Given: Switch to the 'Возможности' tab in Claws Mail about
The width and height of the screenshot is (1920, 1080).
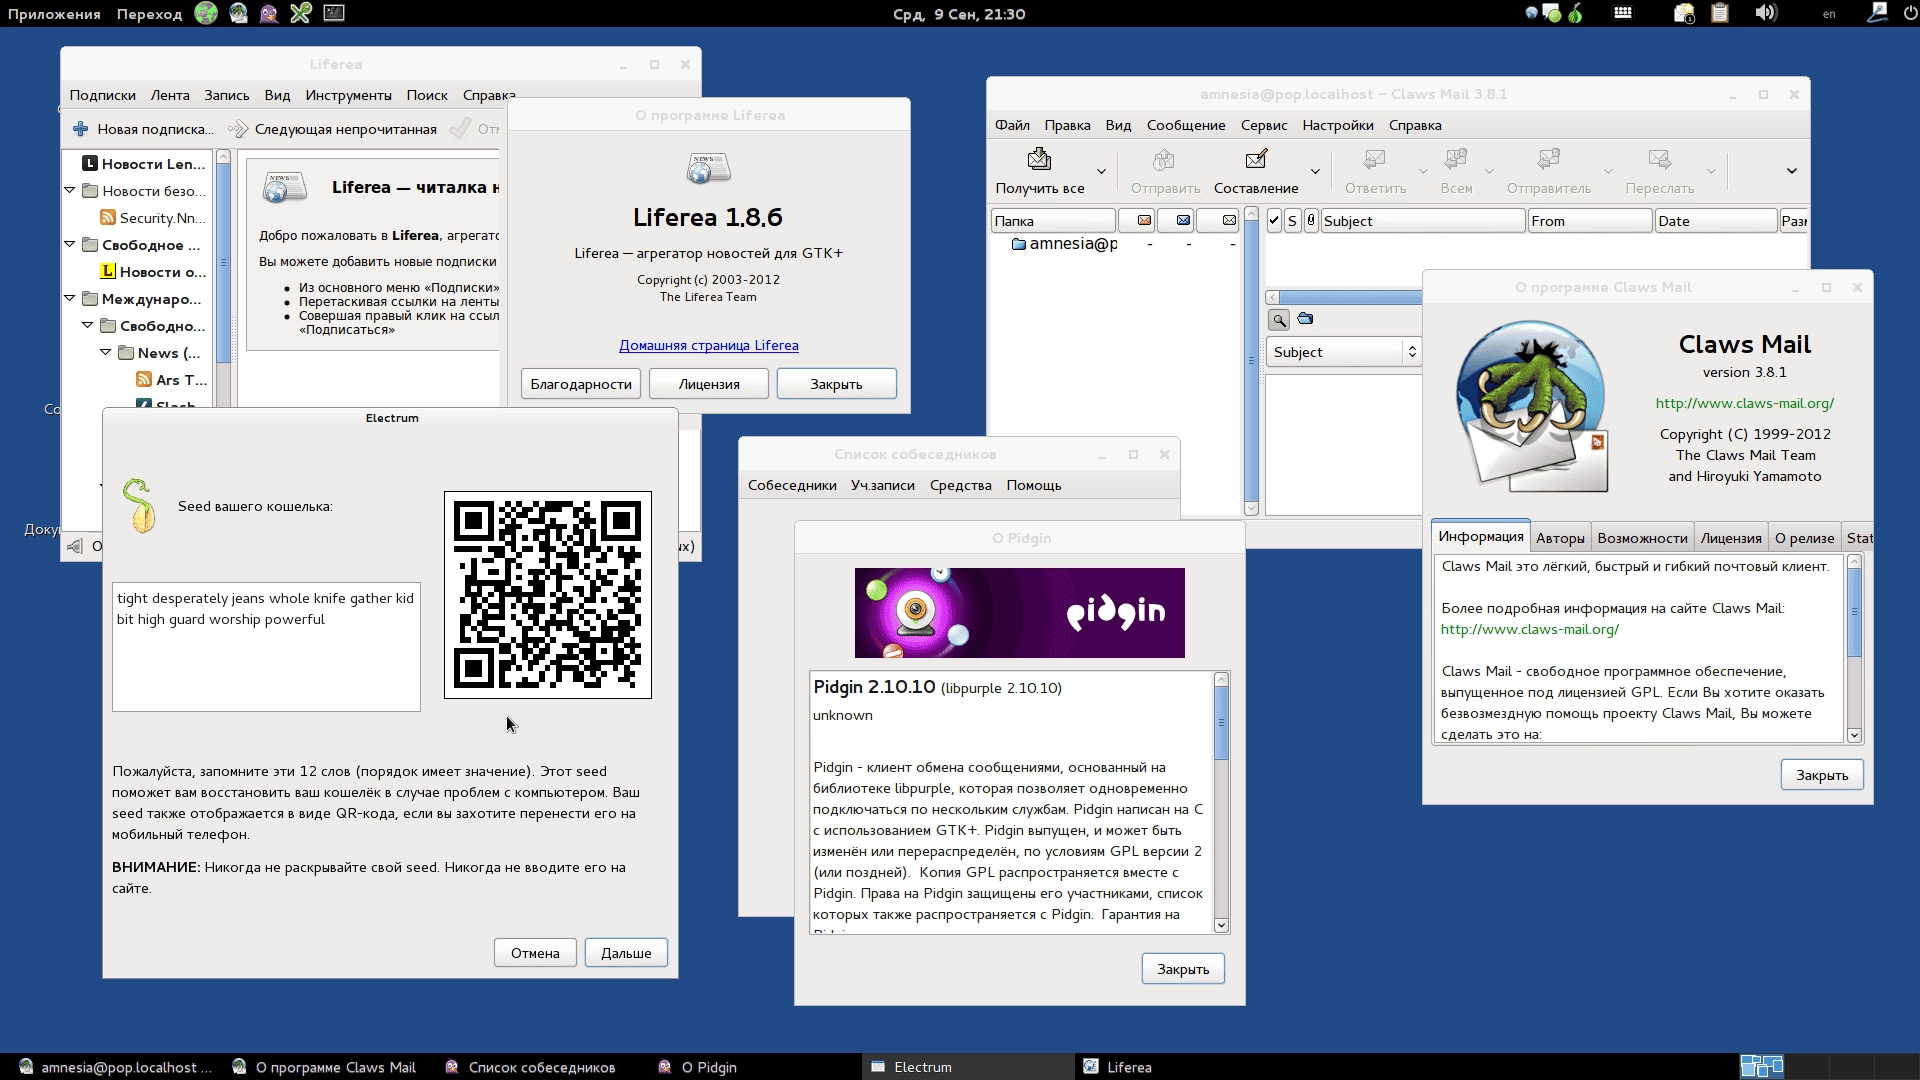Looking at the screenshot, I should (x=1642, y=538).
